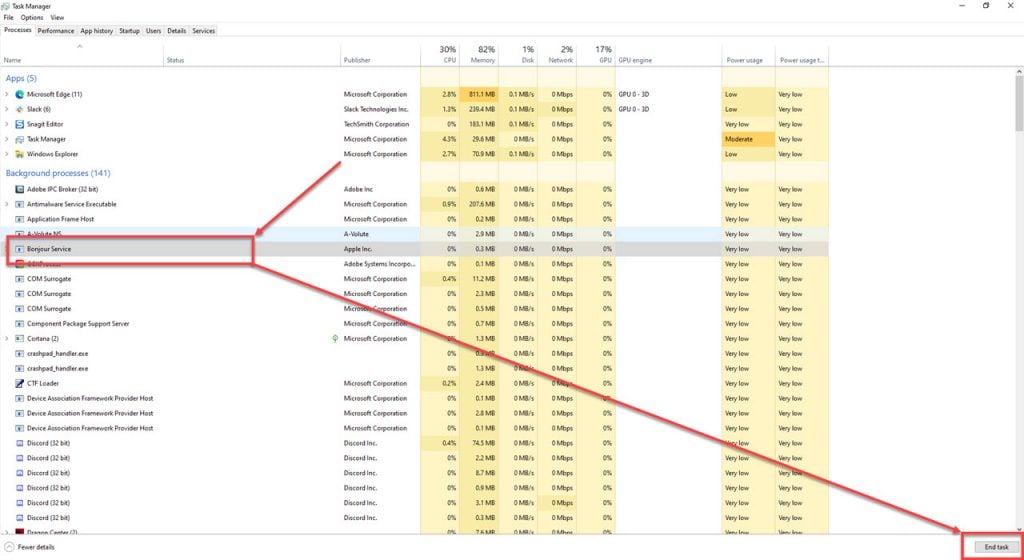The width and height of the screenshot is (1024, 560).
Task: Expand the Slack (6) process group
Action: pyautogui.click(x=7, y=110)
